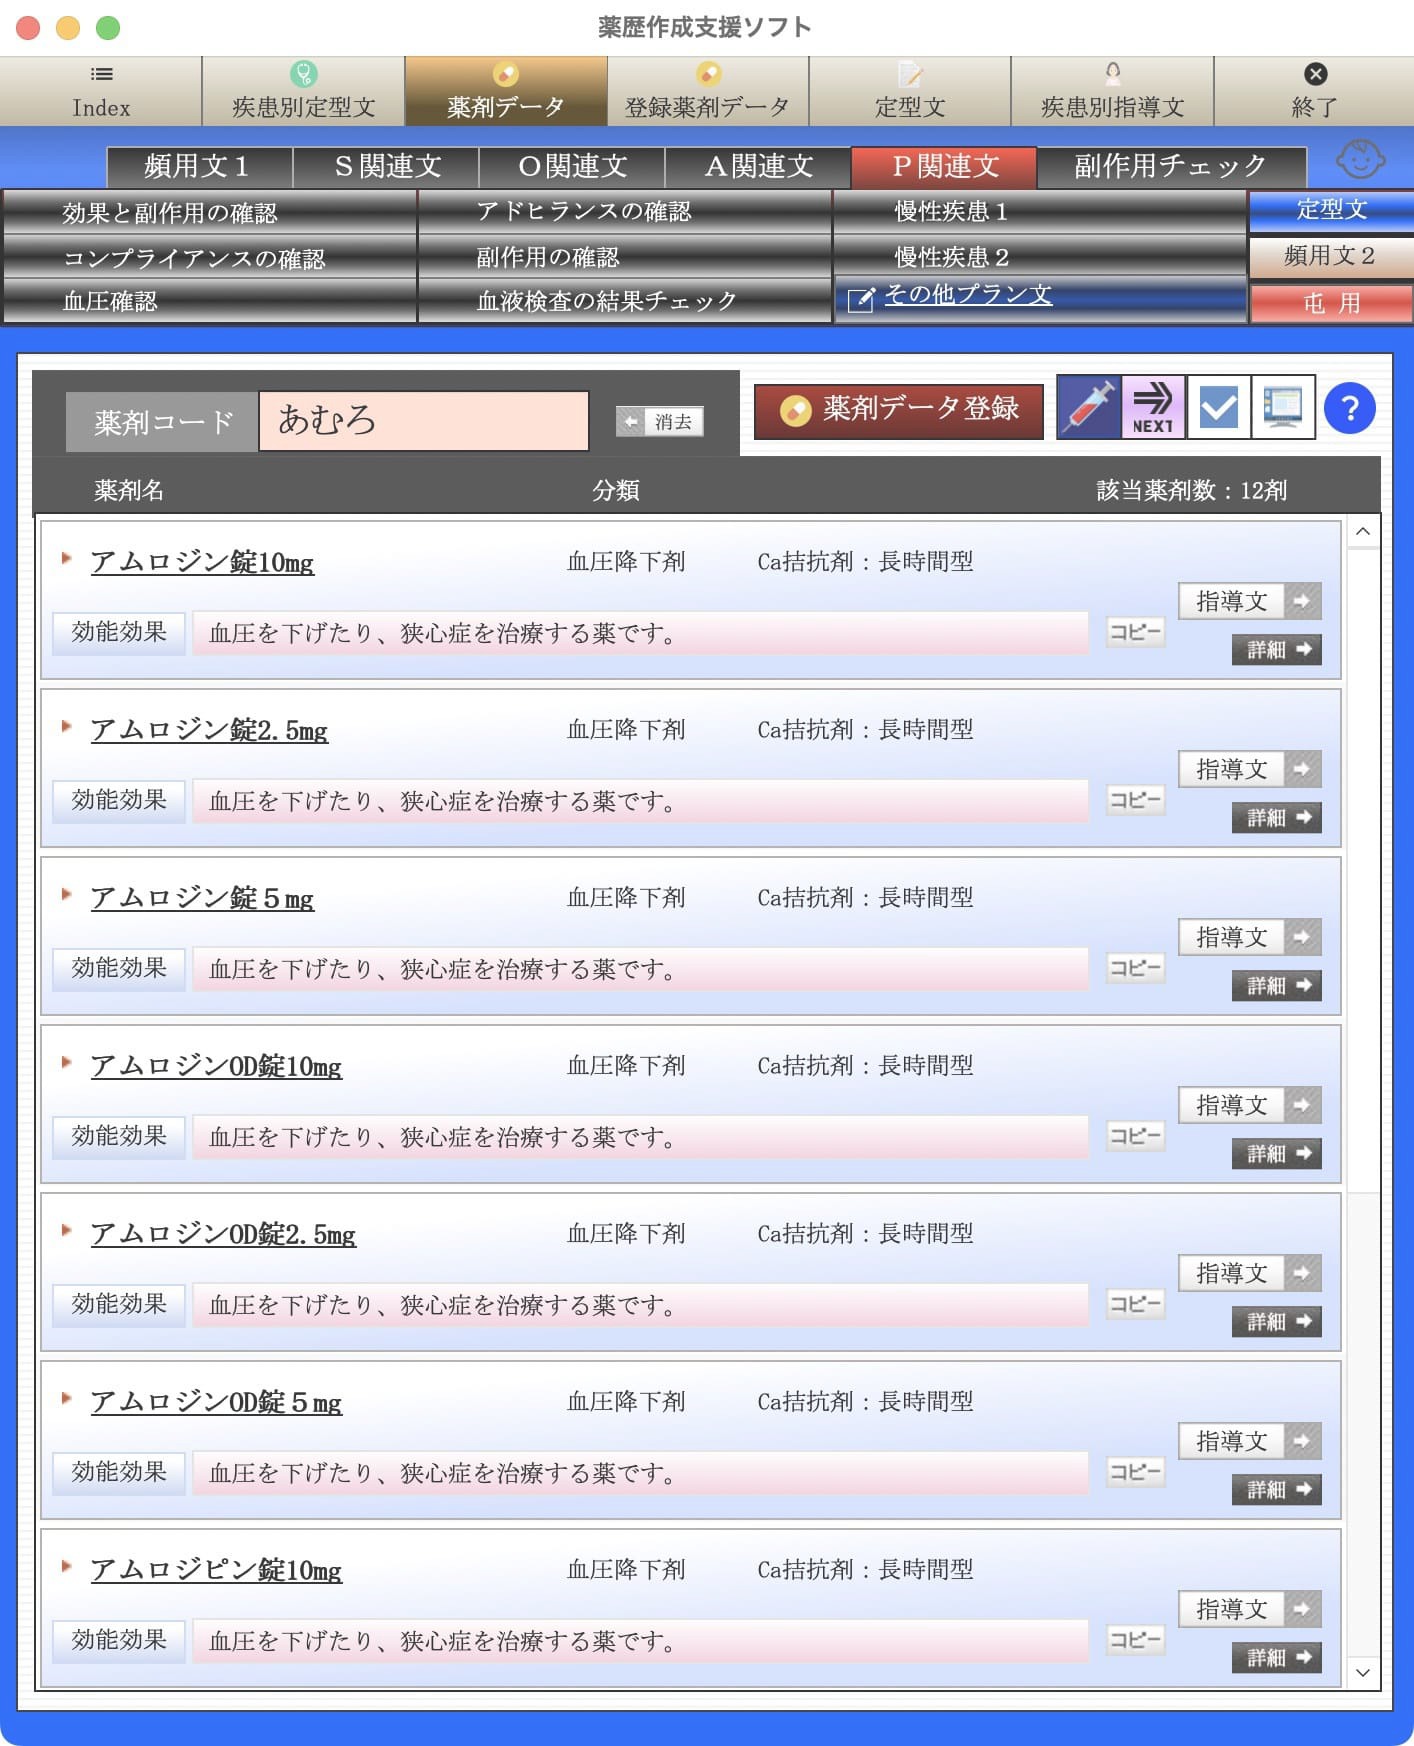This screenshot has width=1414, height=1746.
Task: Select 薬剤データ in the top toolbar
Action: tap(506, 91)
